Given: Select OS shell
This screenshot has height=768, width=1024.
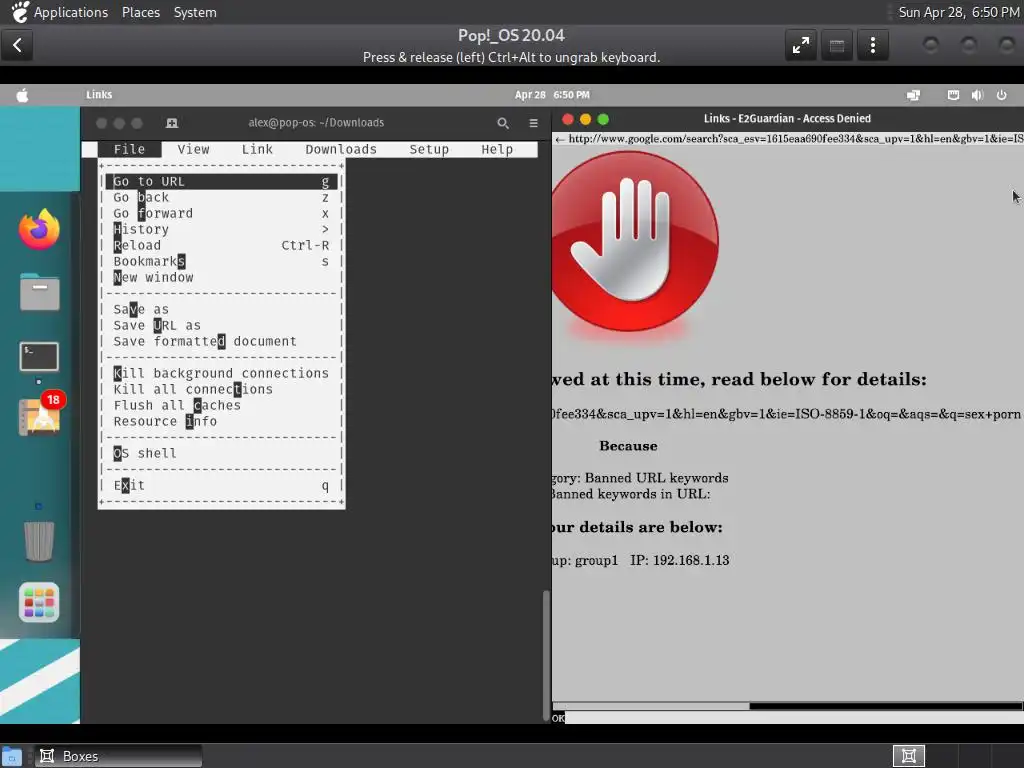Looking at the screenshot, I should tap(221, 453).
